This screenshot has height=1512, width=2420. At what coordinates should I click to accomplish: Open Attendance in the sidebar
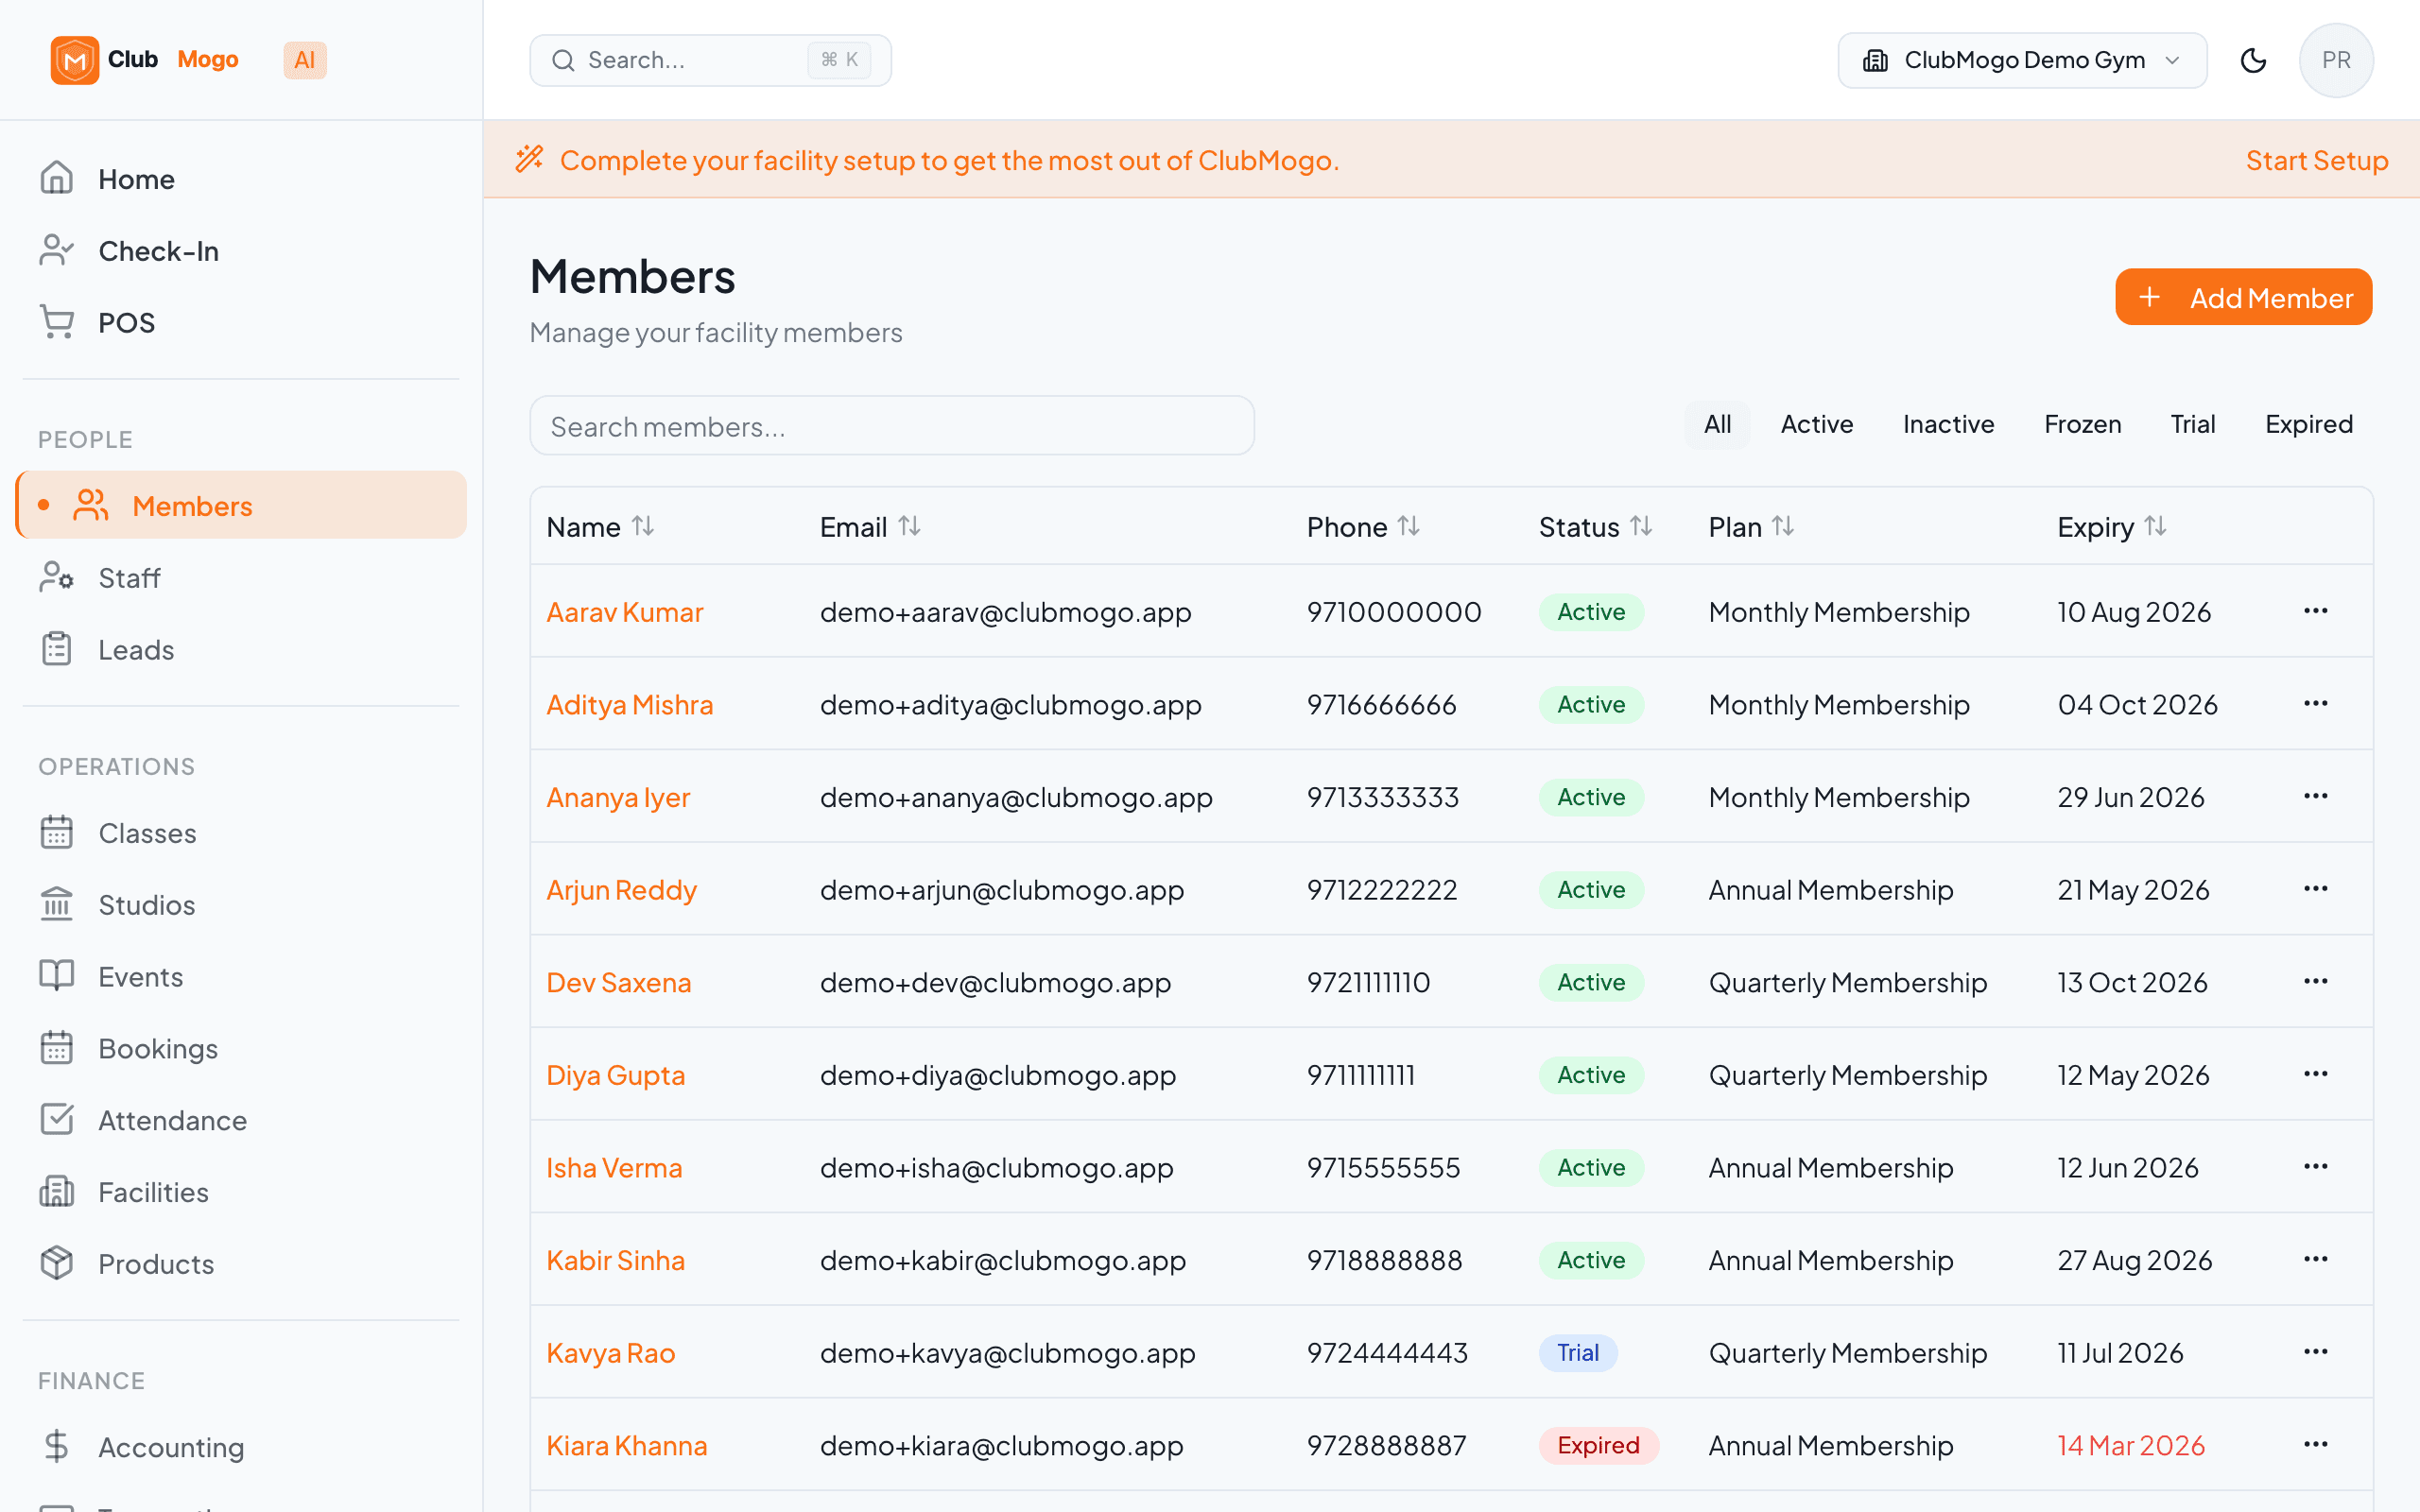(x=241, y=1120)
